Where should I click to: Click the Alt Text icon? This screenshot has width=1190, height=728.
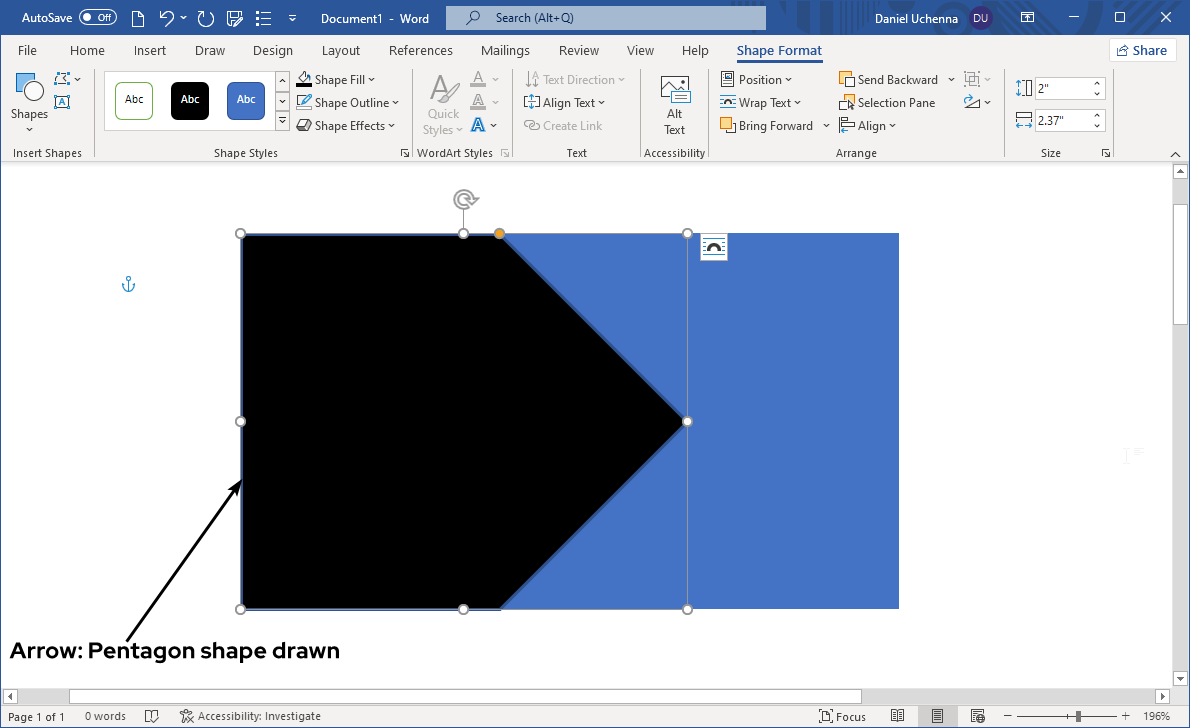click(x=675, y=92)
